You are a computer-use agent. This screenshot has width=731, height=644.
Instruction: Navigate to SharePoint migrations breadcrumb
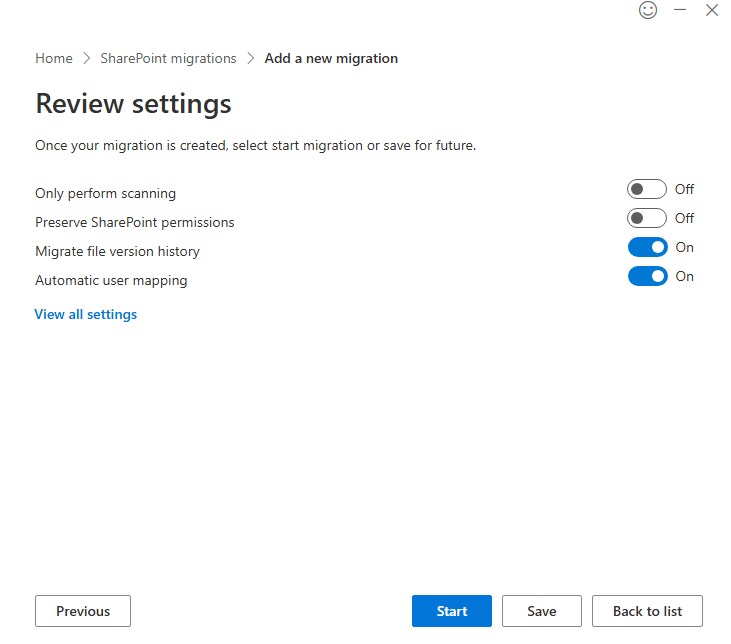[x=168, y=59]
